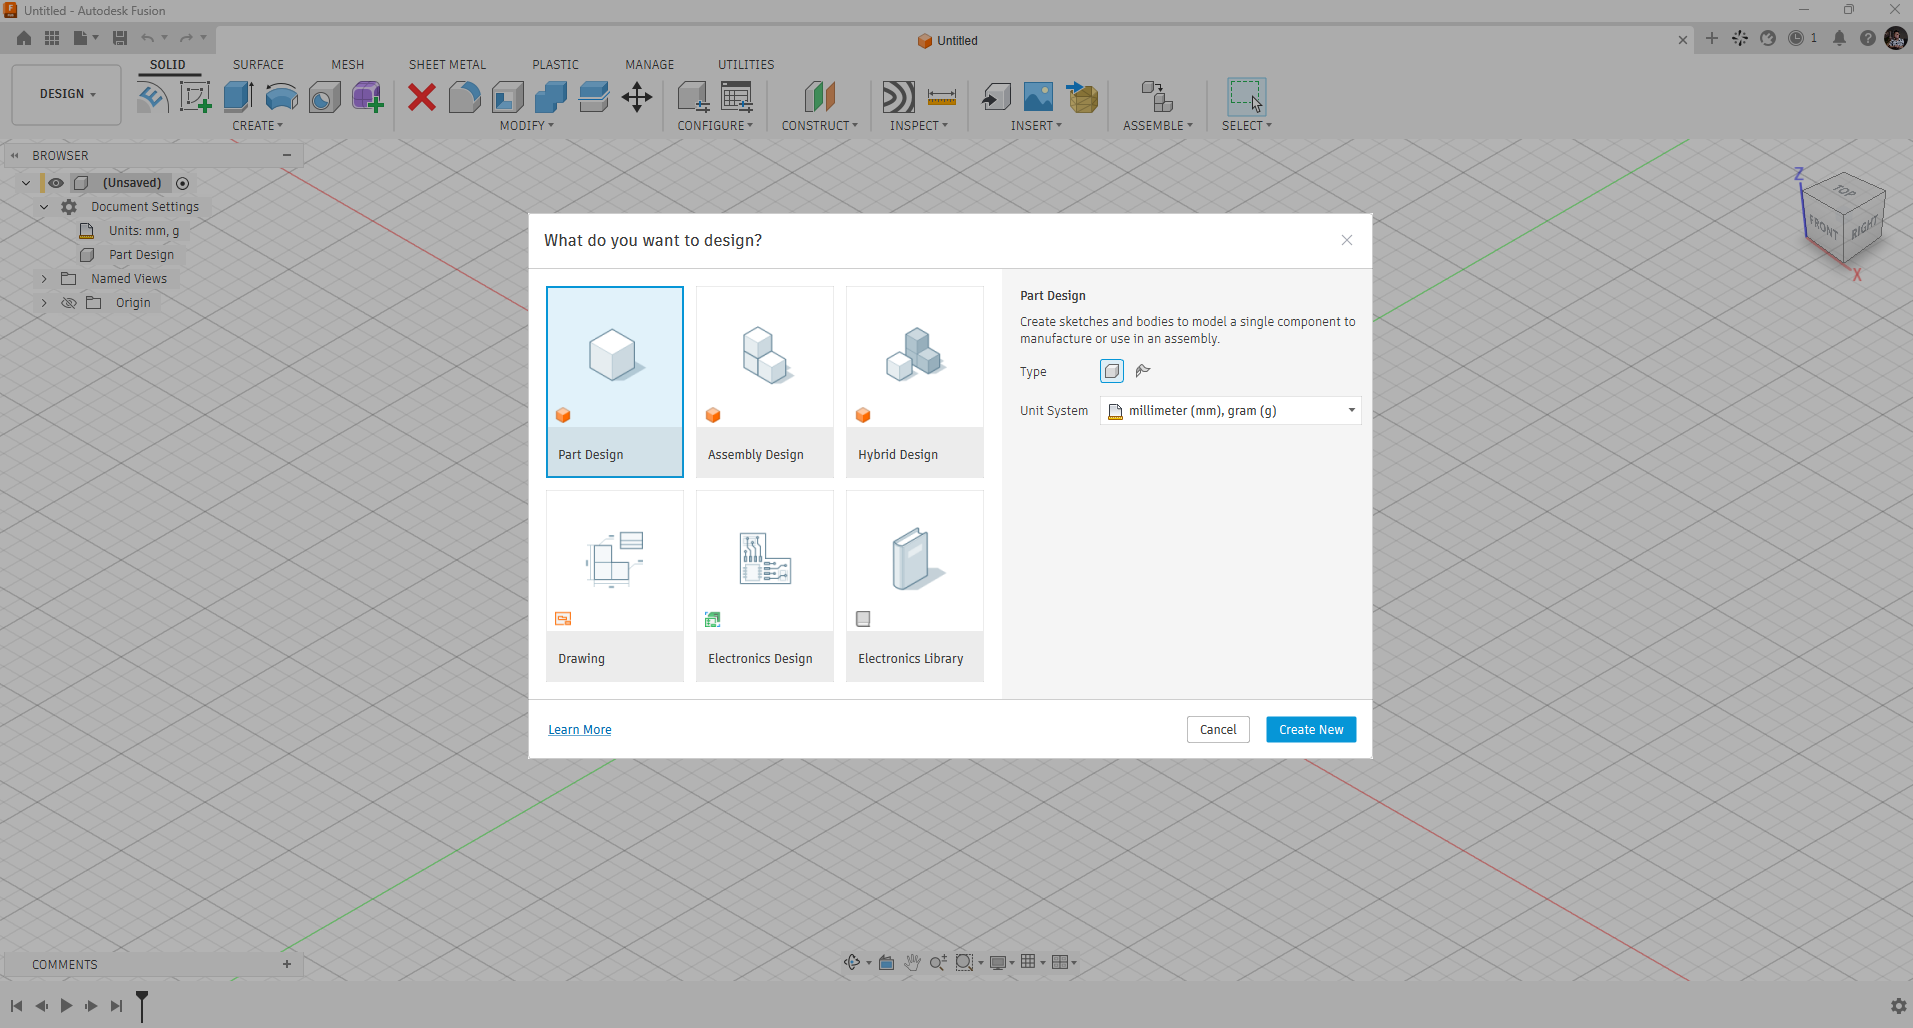Screen dimensions: 1913x1028
Task: Open the CONSTRUCT dropdown menu
Action: 820,126
